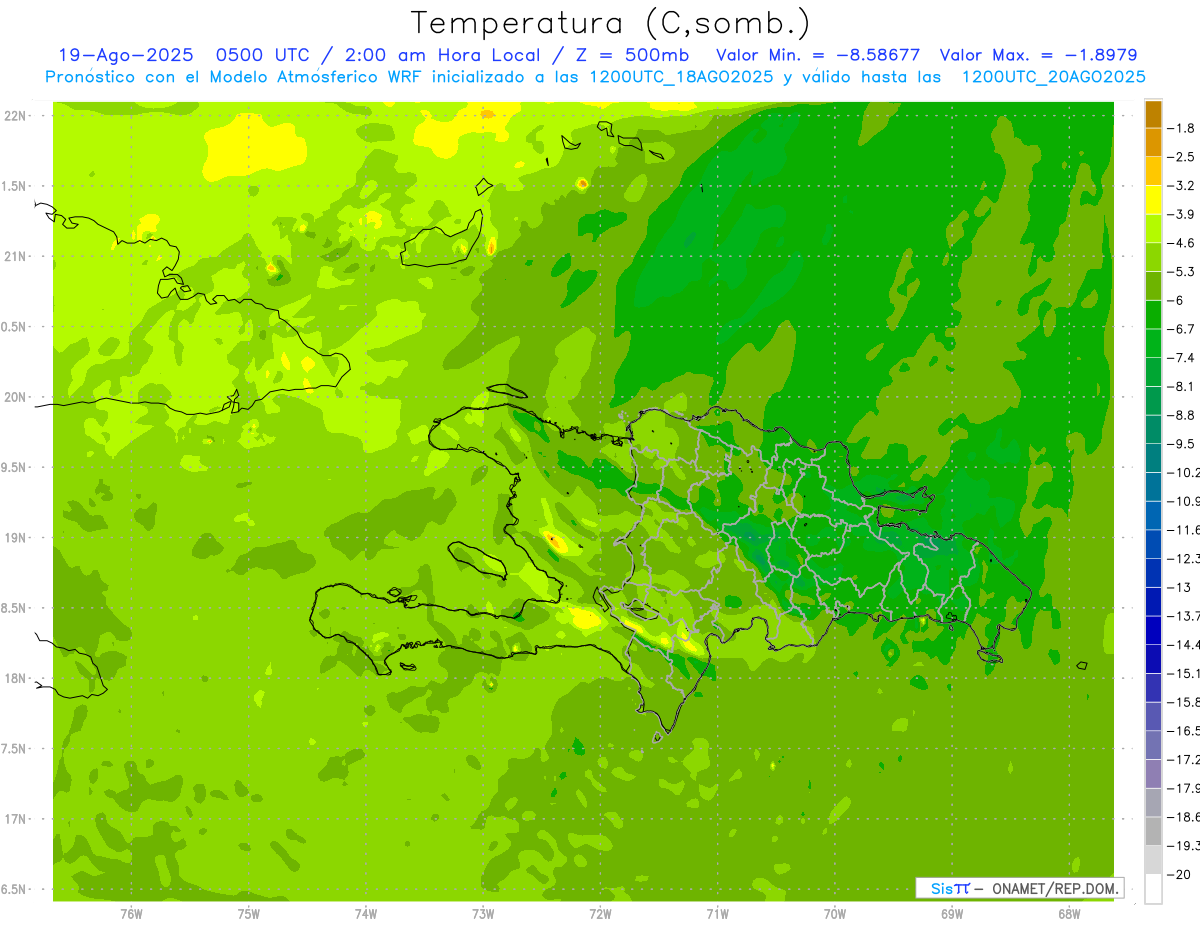Click the '-2.5' colorbar value
Image resolution: width=1200 pixels, height=927 pixels.
tap(1183, 157)
